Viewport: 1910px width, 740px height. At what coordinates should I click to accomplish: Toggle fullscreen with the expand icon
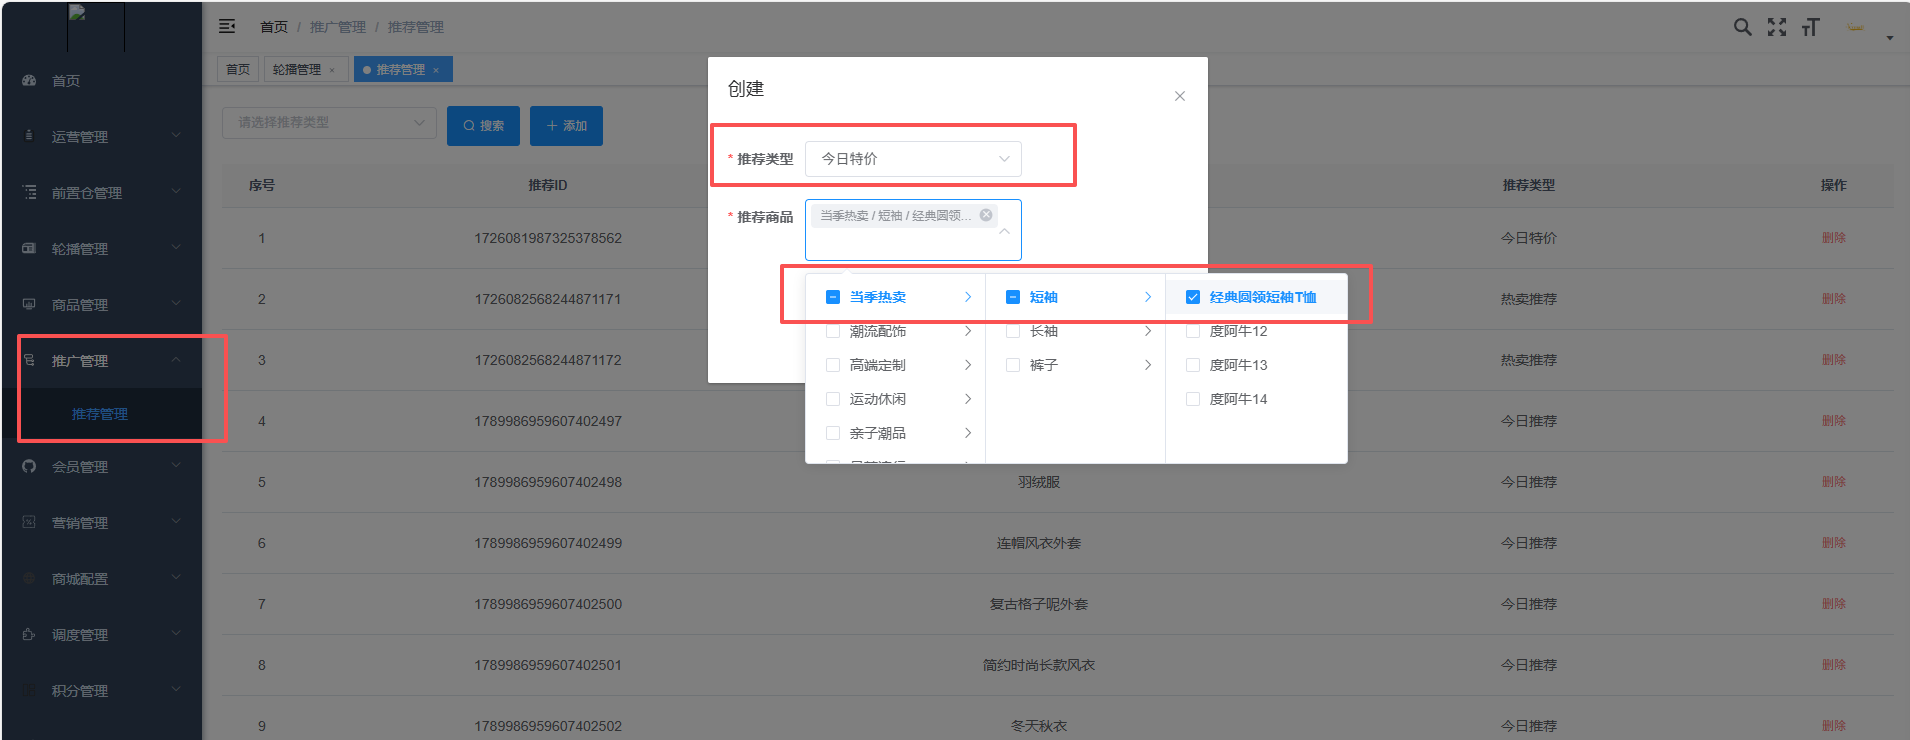click(x=1776, y=27)
